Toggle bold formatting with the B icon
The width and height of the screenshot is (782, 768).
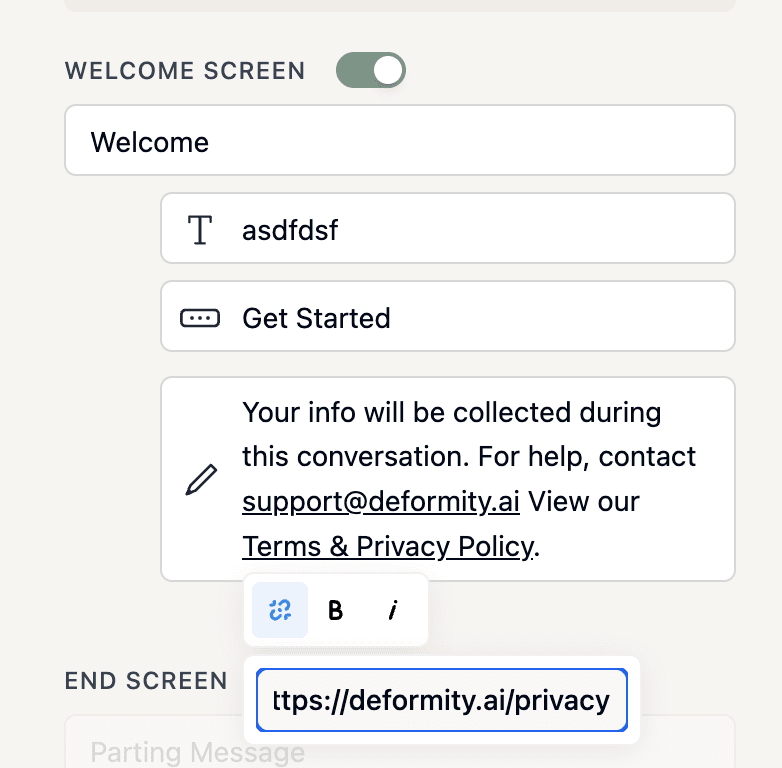point(336,610)
